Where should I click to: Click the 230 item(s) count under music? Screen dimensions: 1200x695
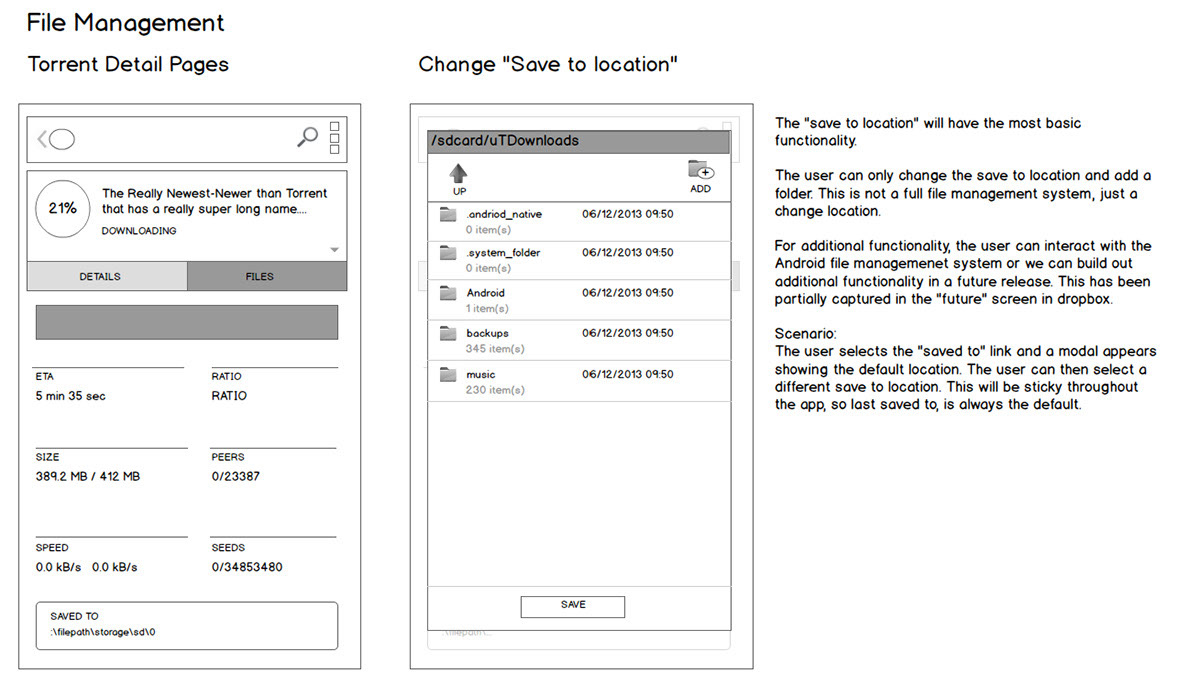point(495,390)
